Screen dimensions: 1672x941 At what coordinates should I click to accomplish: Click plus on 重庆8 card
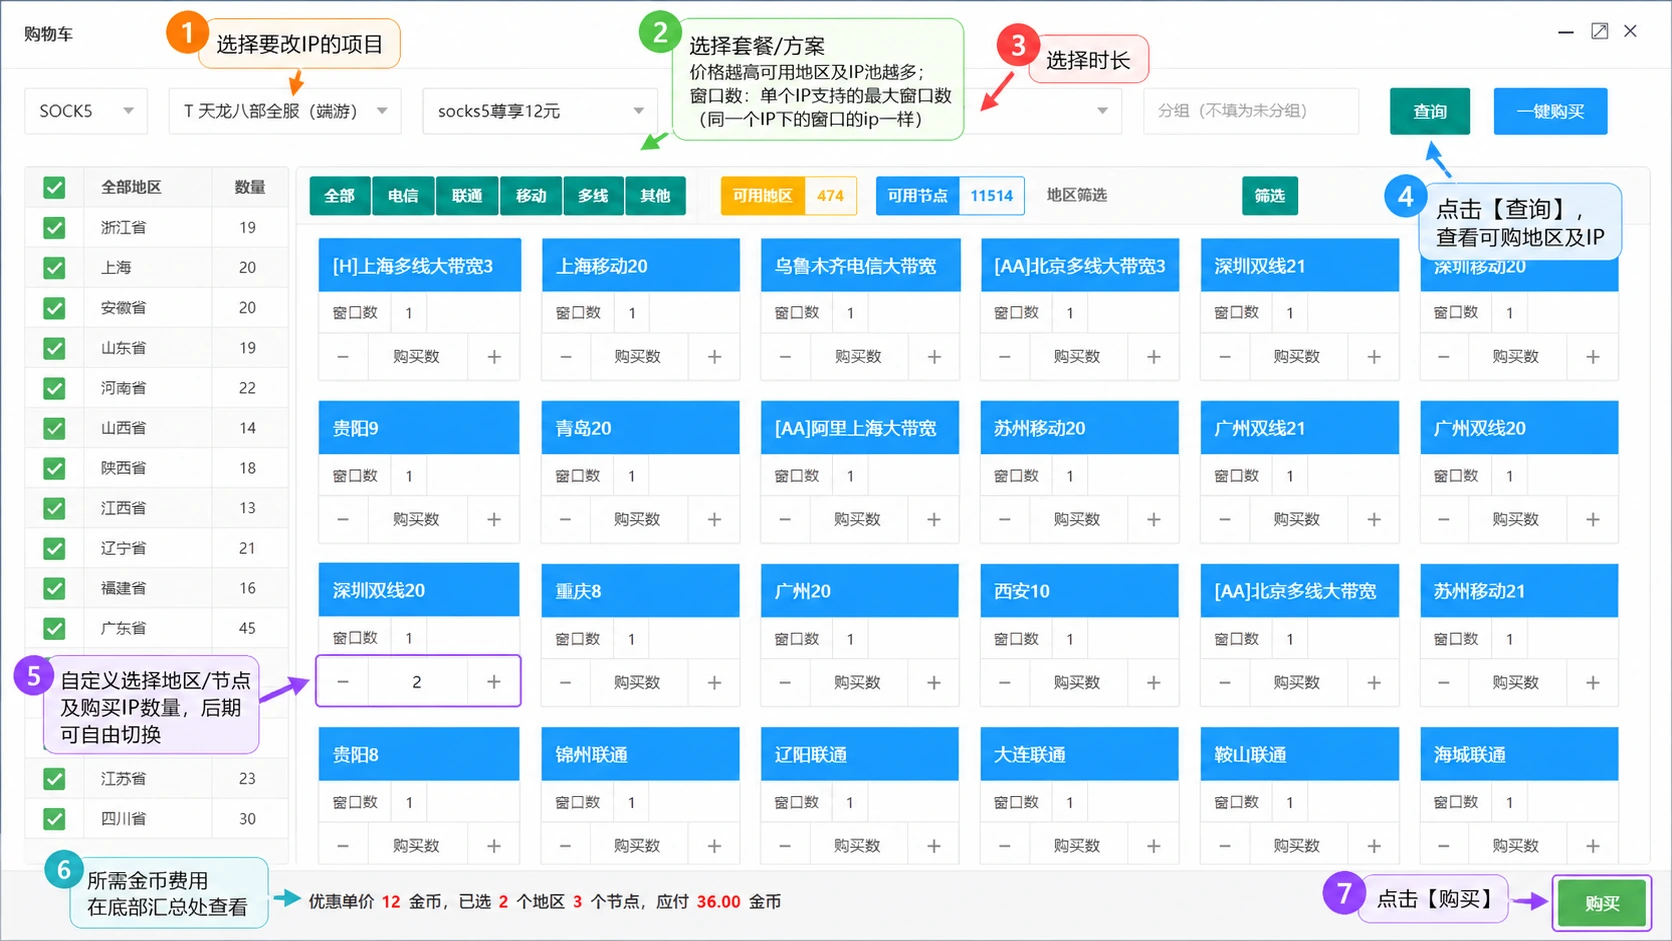point(714,683)
